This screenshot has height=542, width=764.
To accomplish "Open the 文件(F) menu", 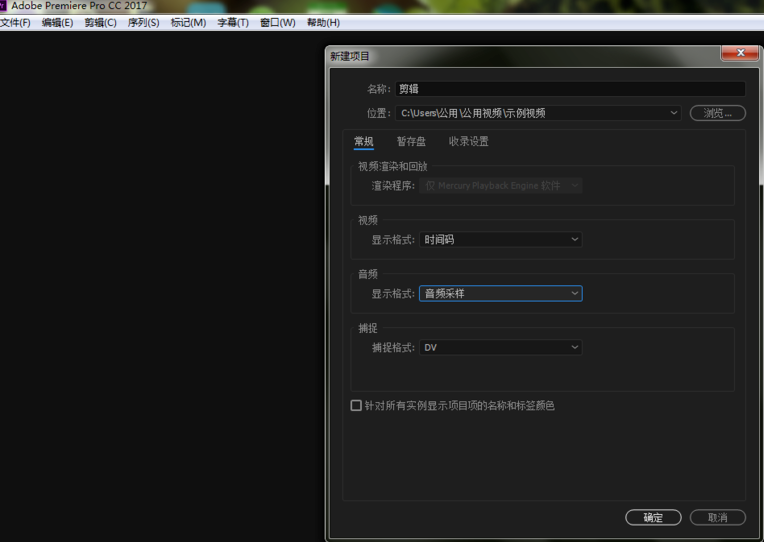I will [15, 23].
